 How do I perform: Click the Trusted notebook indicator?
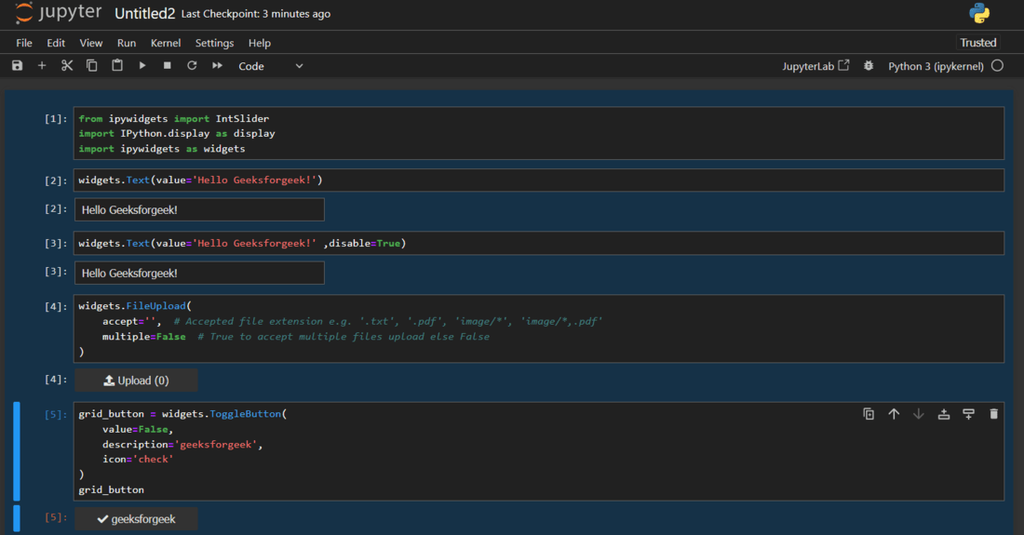tap(978, 43)
